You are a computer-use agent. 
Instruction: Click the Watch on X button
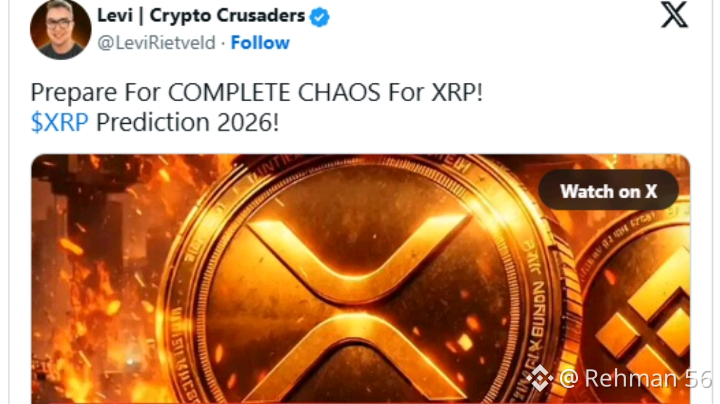[x=608, y=191]
